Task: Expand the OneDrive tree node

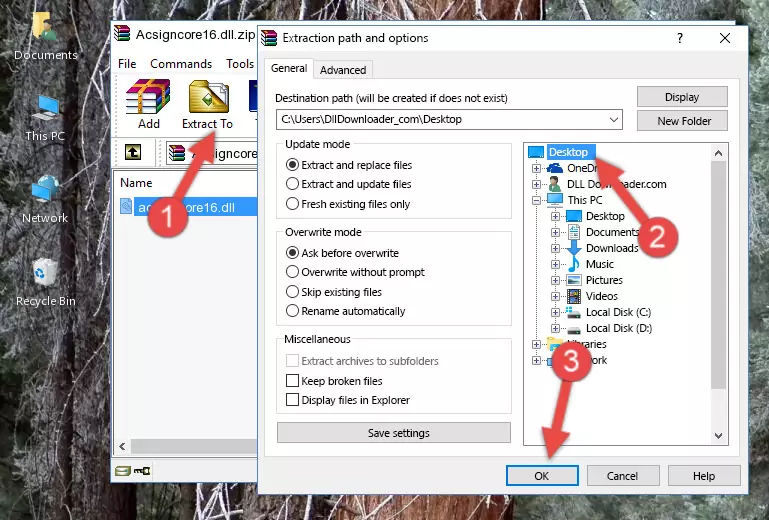Action: tap(536, 168)
